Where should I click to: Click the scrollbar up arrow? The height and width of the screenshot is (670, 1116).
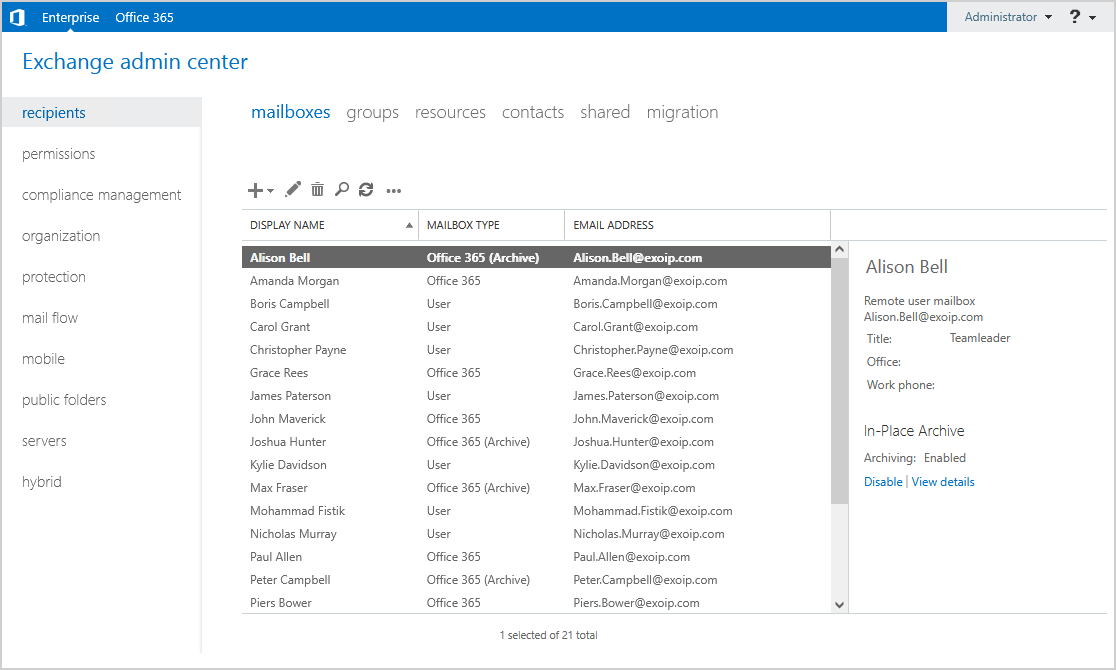click(840, 250)
